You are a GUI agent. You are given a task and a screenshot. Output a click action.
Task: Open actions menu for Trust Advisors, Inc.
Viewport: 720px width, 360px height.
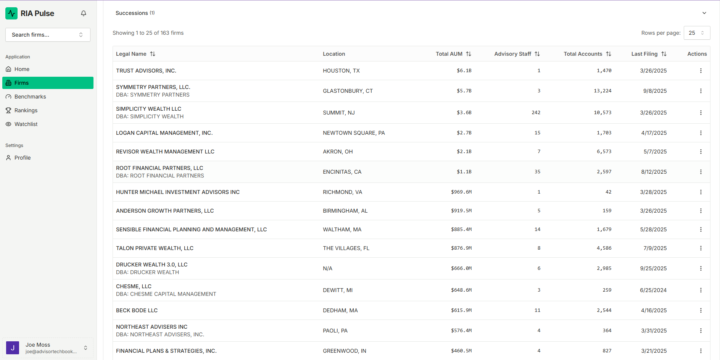(701, 71)
